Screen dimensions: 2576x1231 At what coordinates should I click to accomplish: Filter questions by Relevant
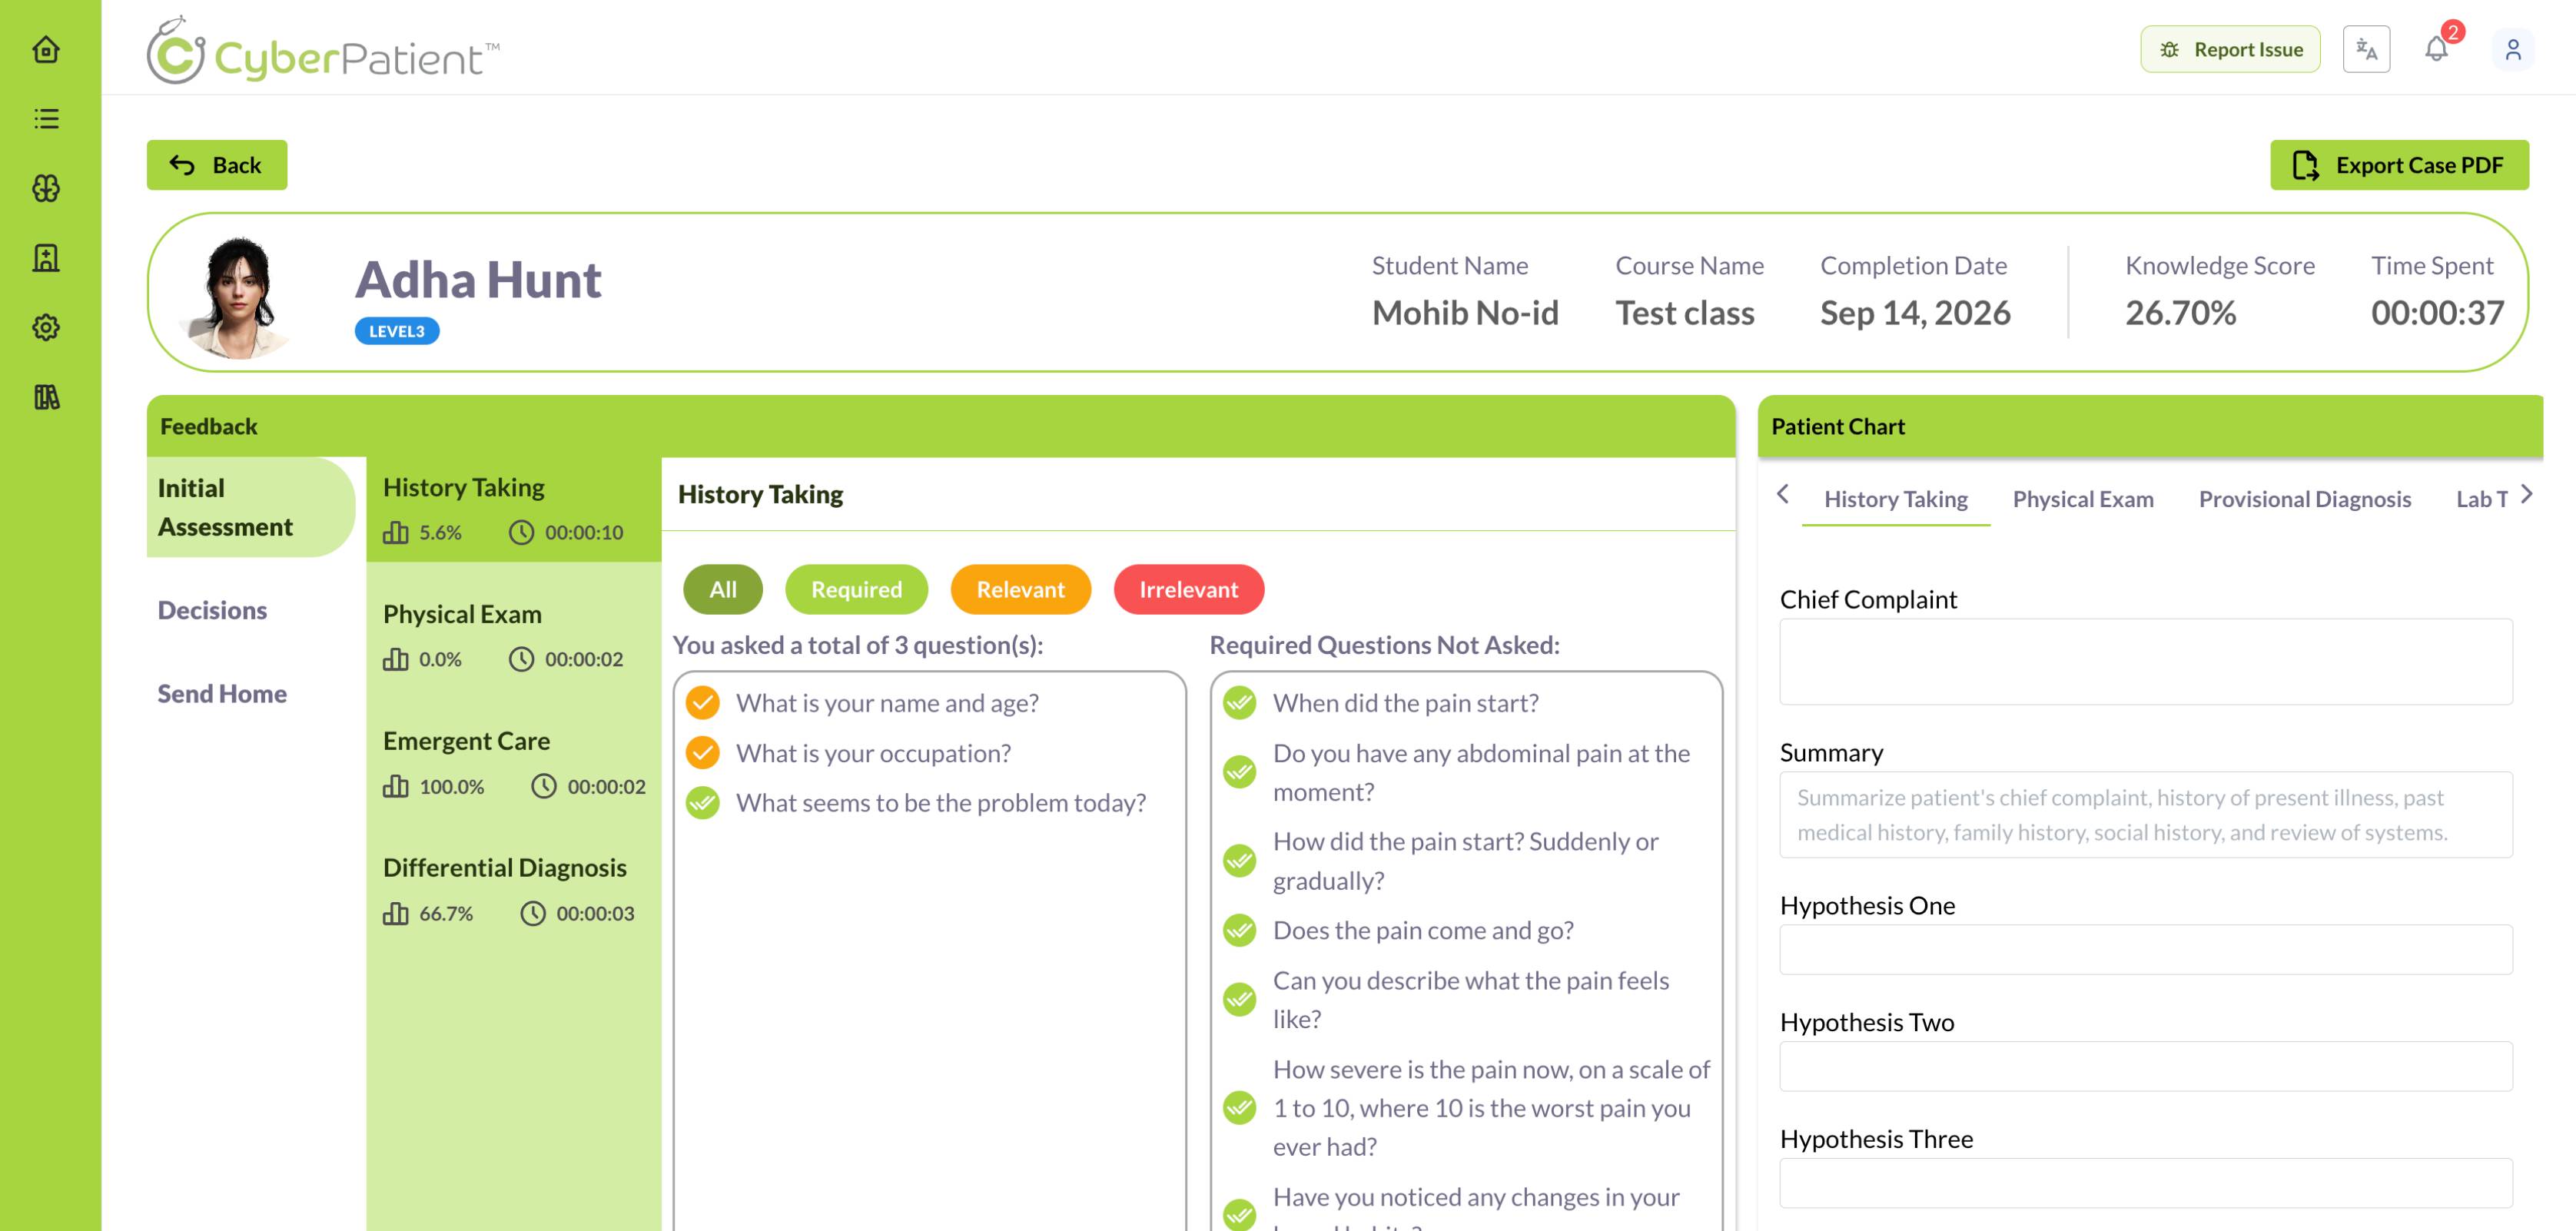coord(1020,589)
